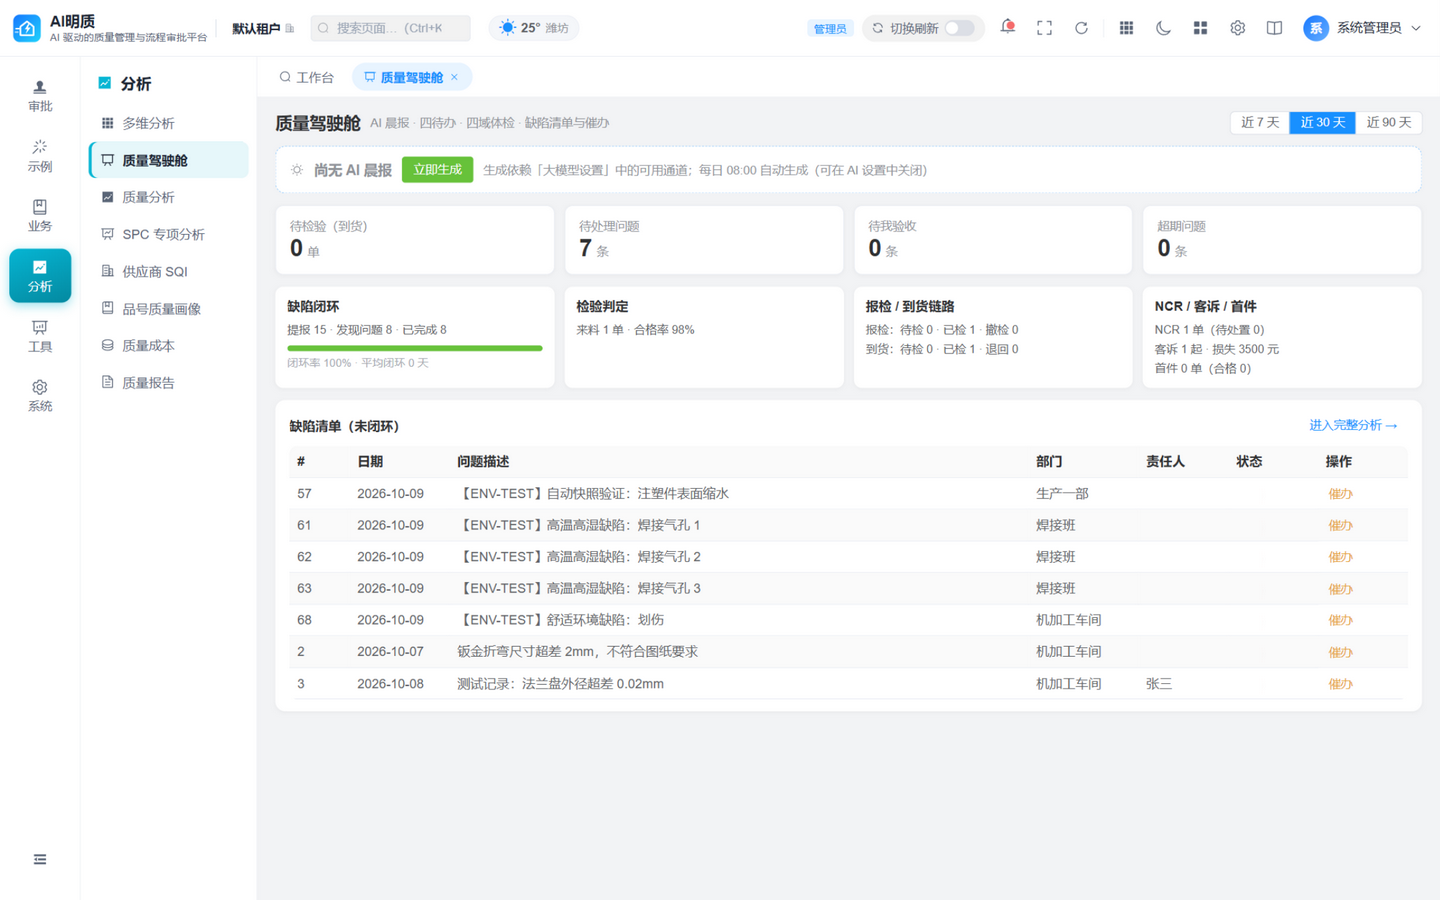Close the 质量驾驶舱 tab
This screenshot has height=900, width=1440.
pos(454,77)
